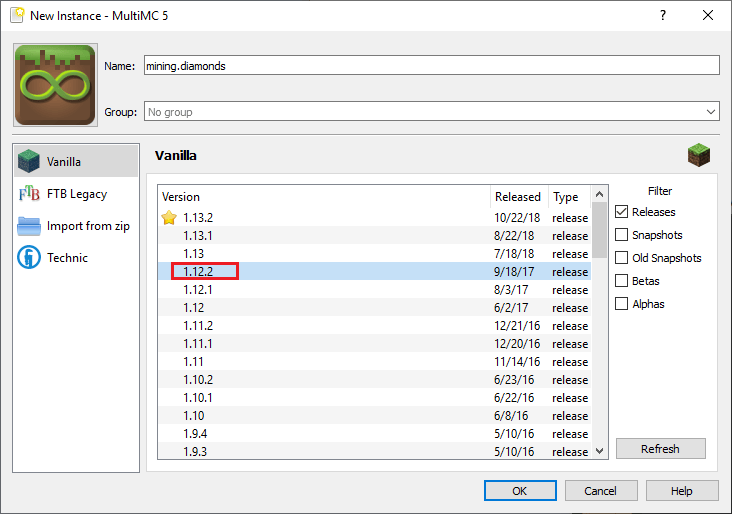The image size is (732, 514).
Task: Refresh the version list
Action: click(x=661, y=449)
